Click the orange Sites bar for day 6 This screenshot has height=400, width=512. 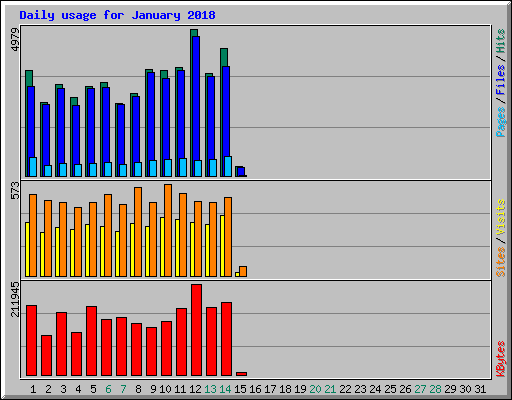[108, 235]
